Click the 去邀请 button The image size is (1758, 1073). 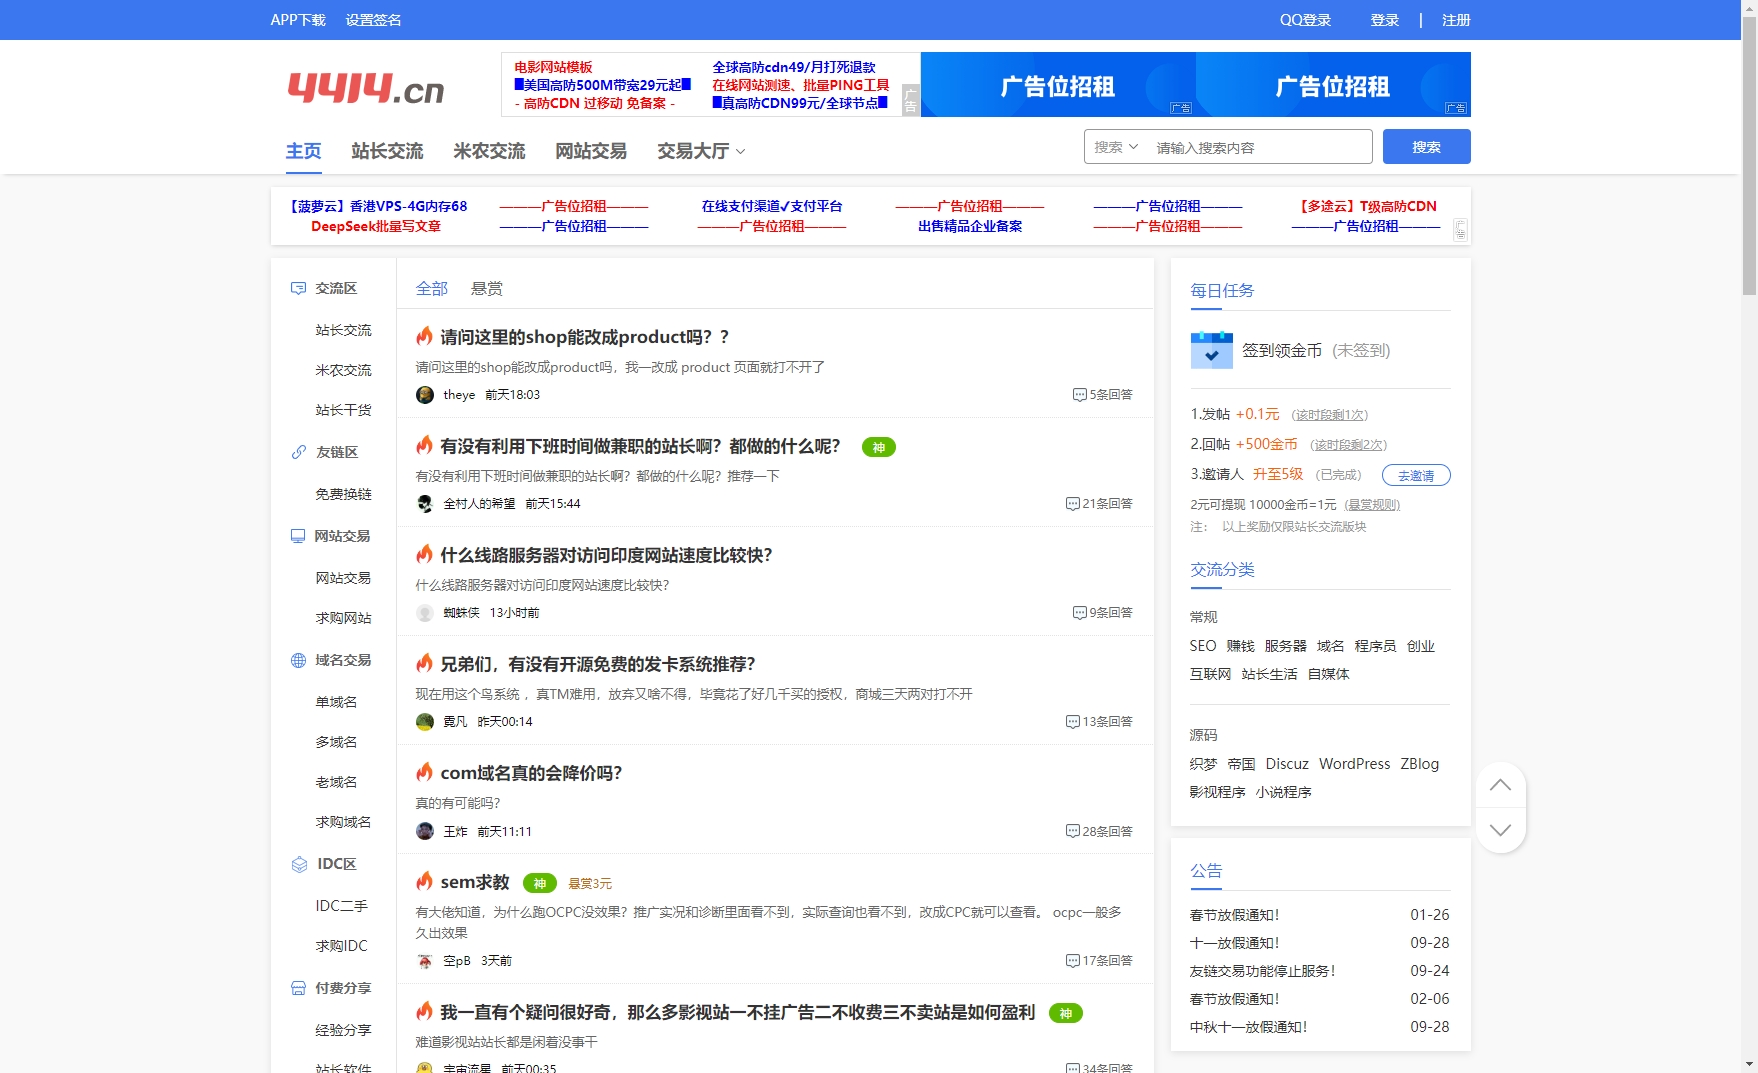pyautogui.click(x=1416, y=475)
